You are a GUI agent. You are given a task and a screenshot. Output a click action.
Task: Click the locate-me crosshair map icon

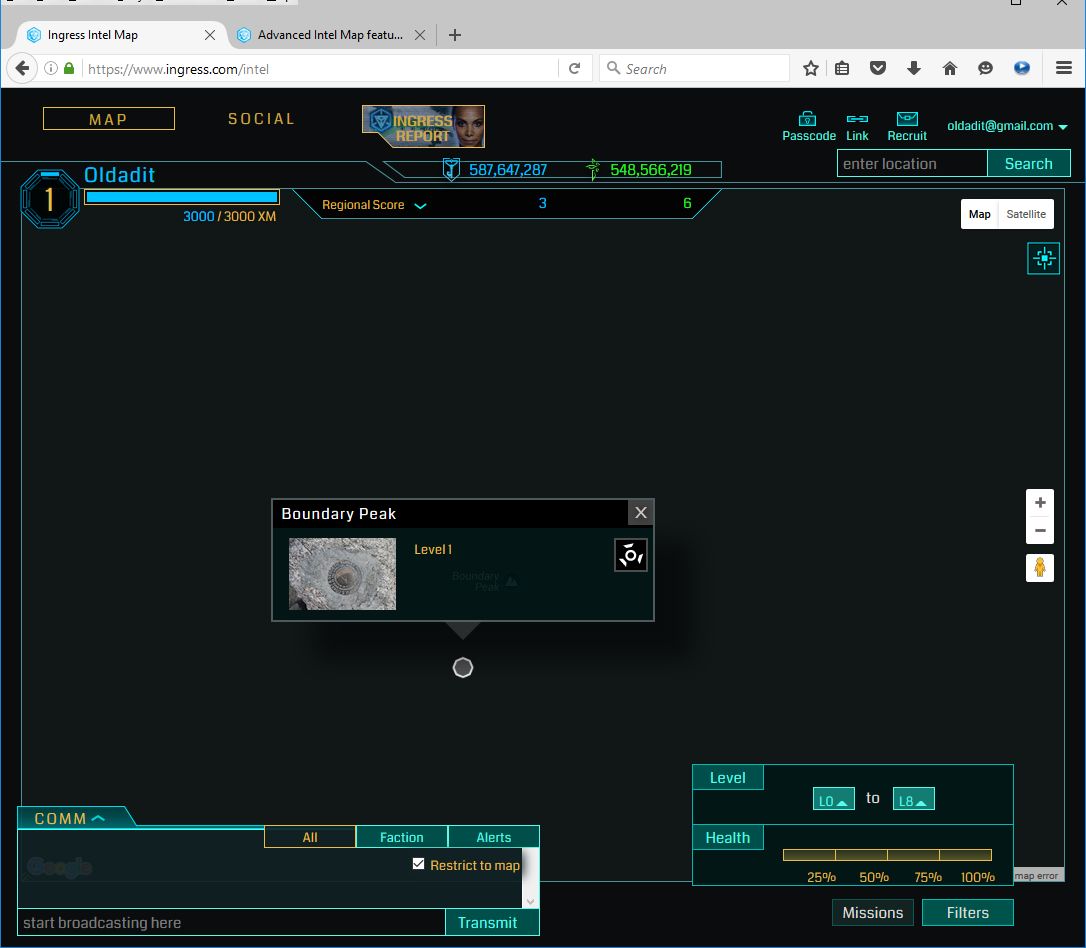(x=1043, y=259)
